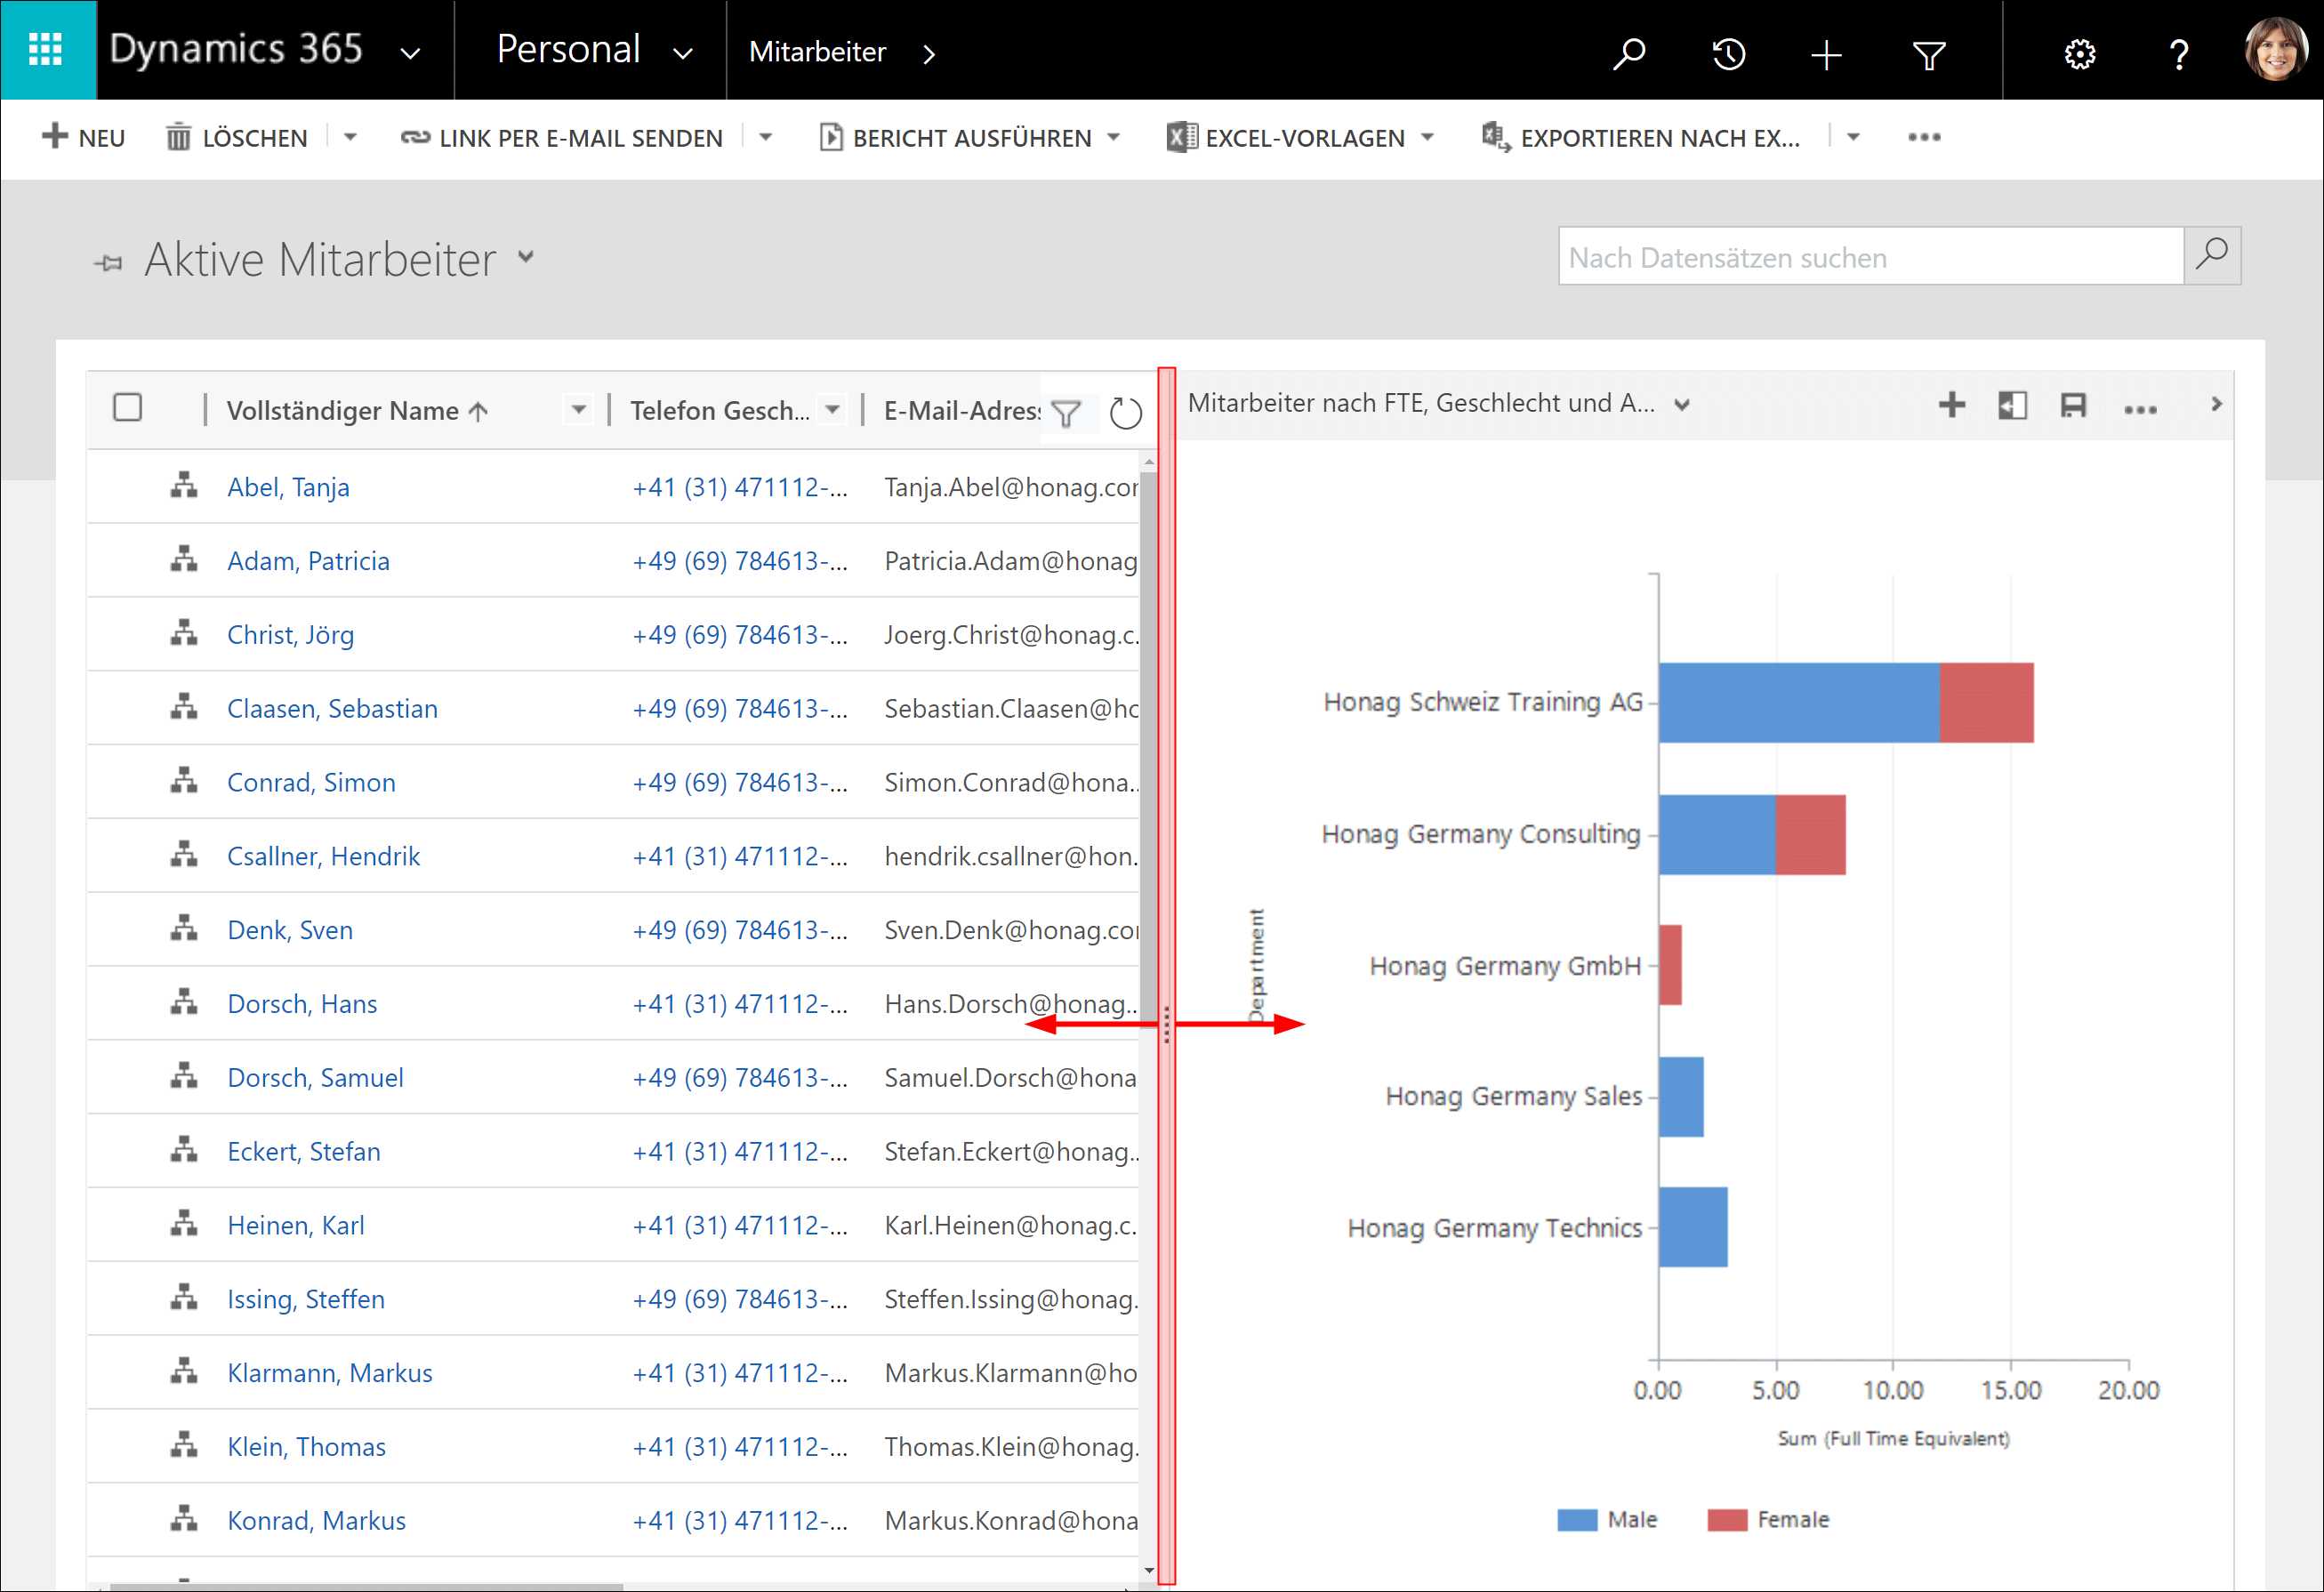
Task: Expand the export to Excel dropdown arrow
Action: (1853, 137)
